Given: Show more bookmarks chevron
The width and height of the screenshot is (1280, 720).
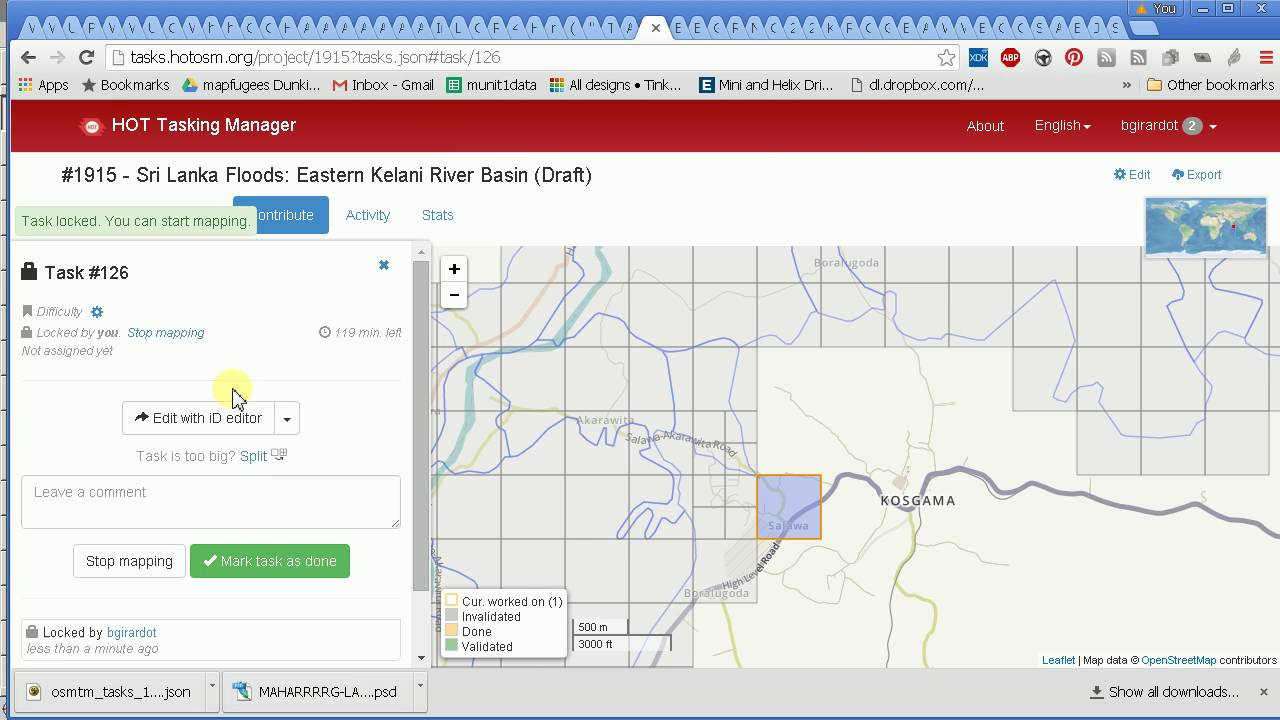Looking at the screenshot, I should 1126,85.
